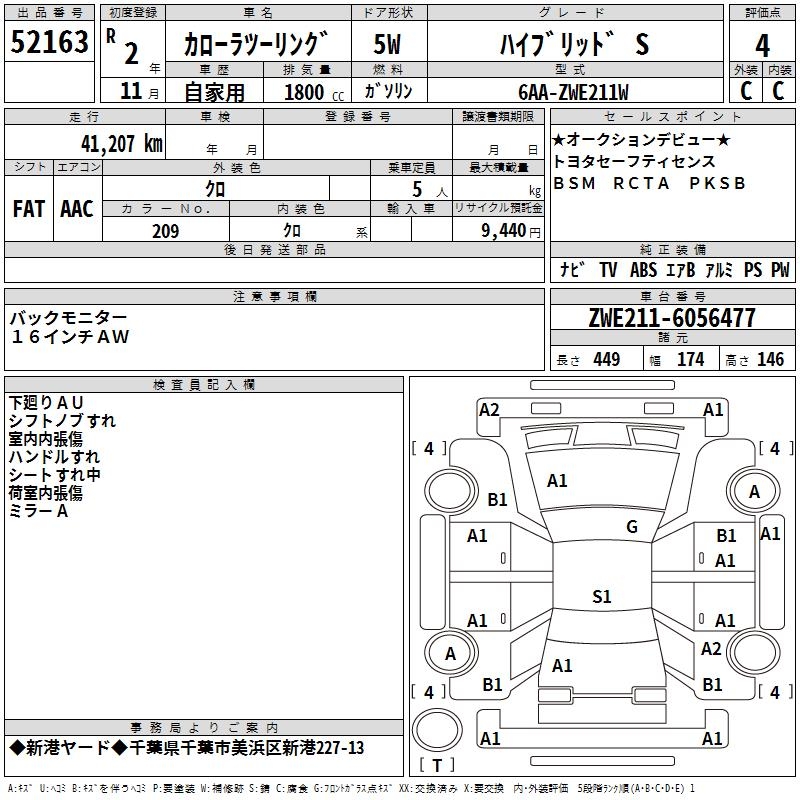Click the AAC air conditioner field
800x800 pixels.
(x=77, y=208)
